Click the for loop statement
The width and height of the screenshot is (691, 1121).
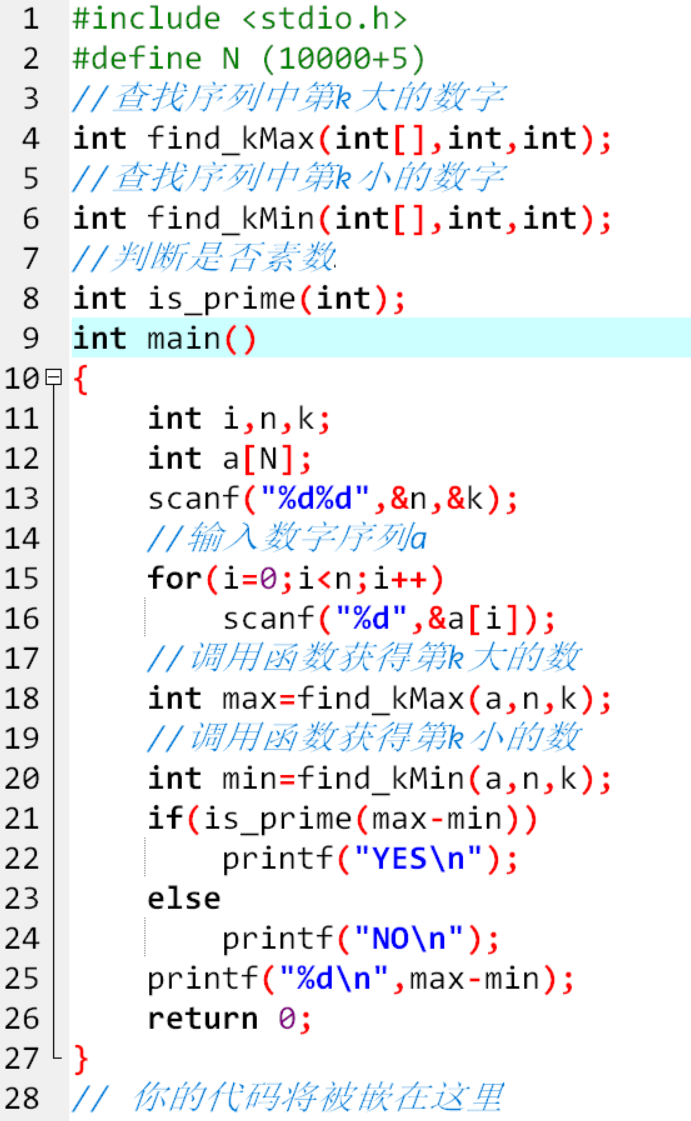[295, 579]
